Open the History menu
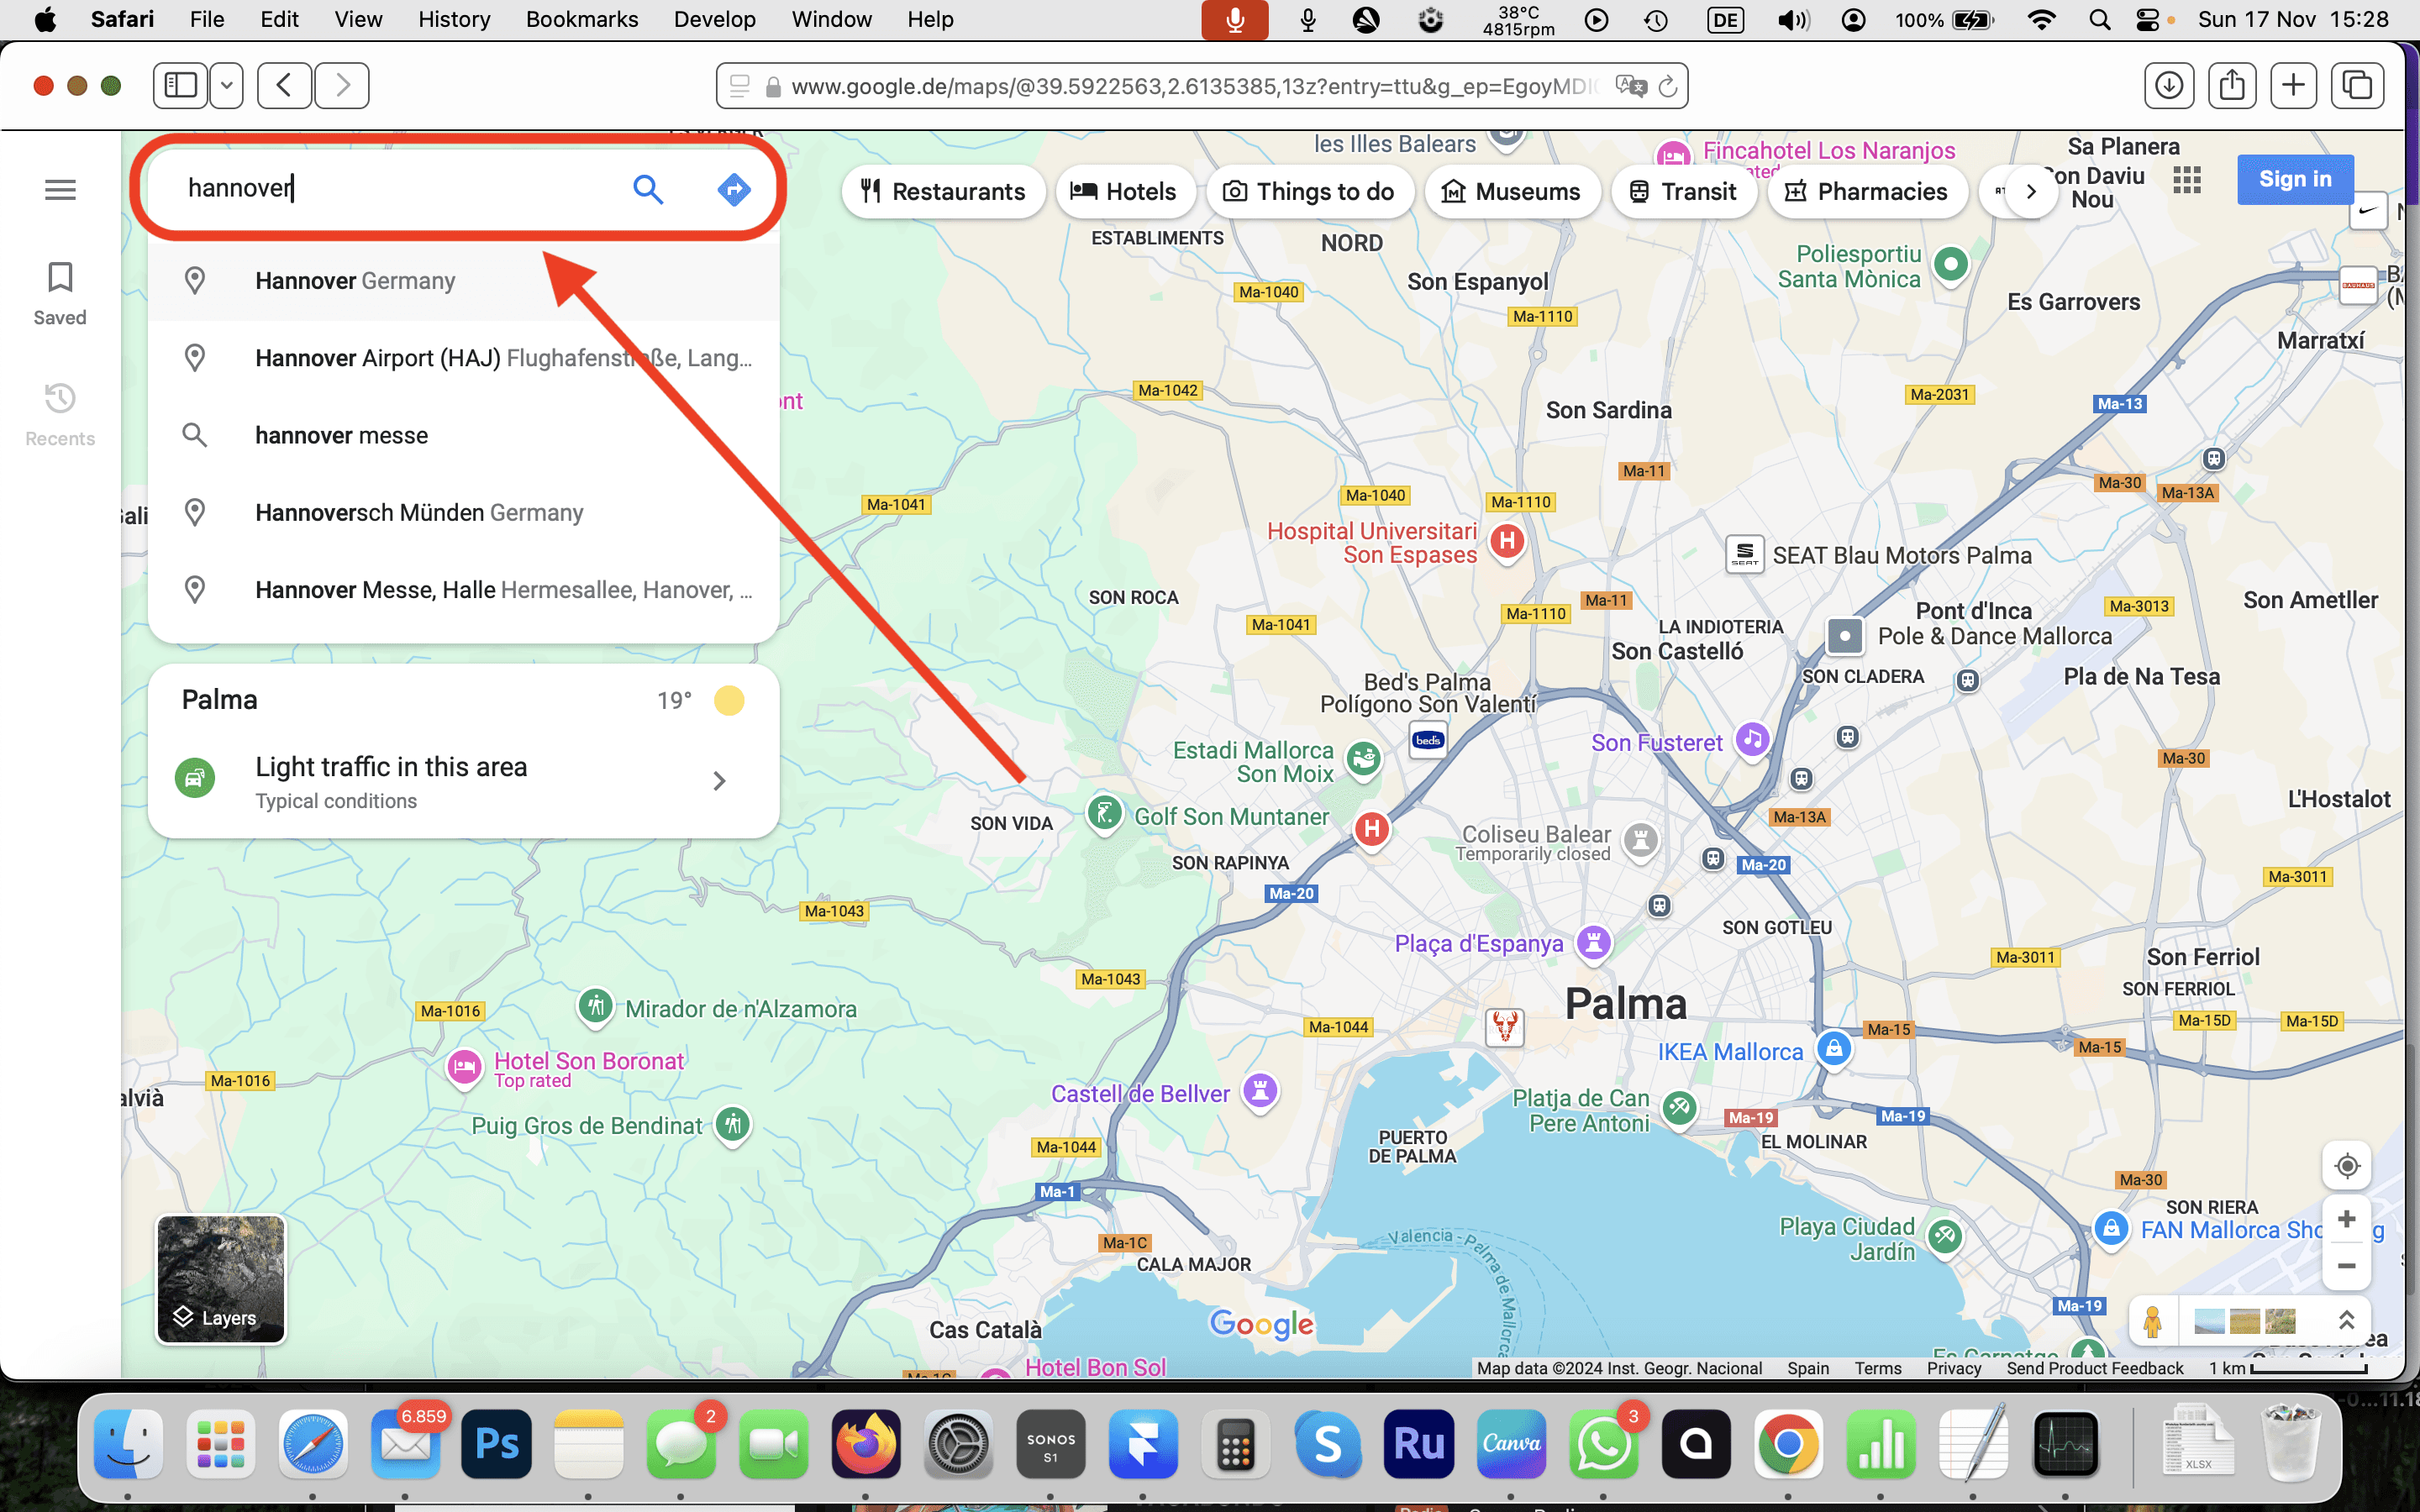Screen dimensions: 2420x1512 [x=453, y=19]
